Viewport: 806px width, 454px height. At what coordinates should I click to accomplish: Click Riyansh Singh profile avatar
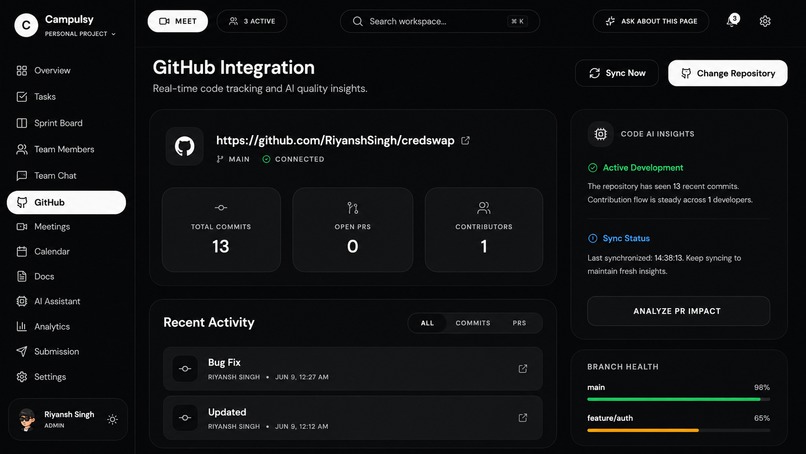click(27, 420)
